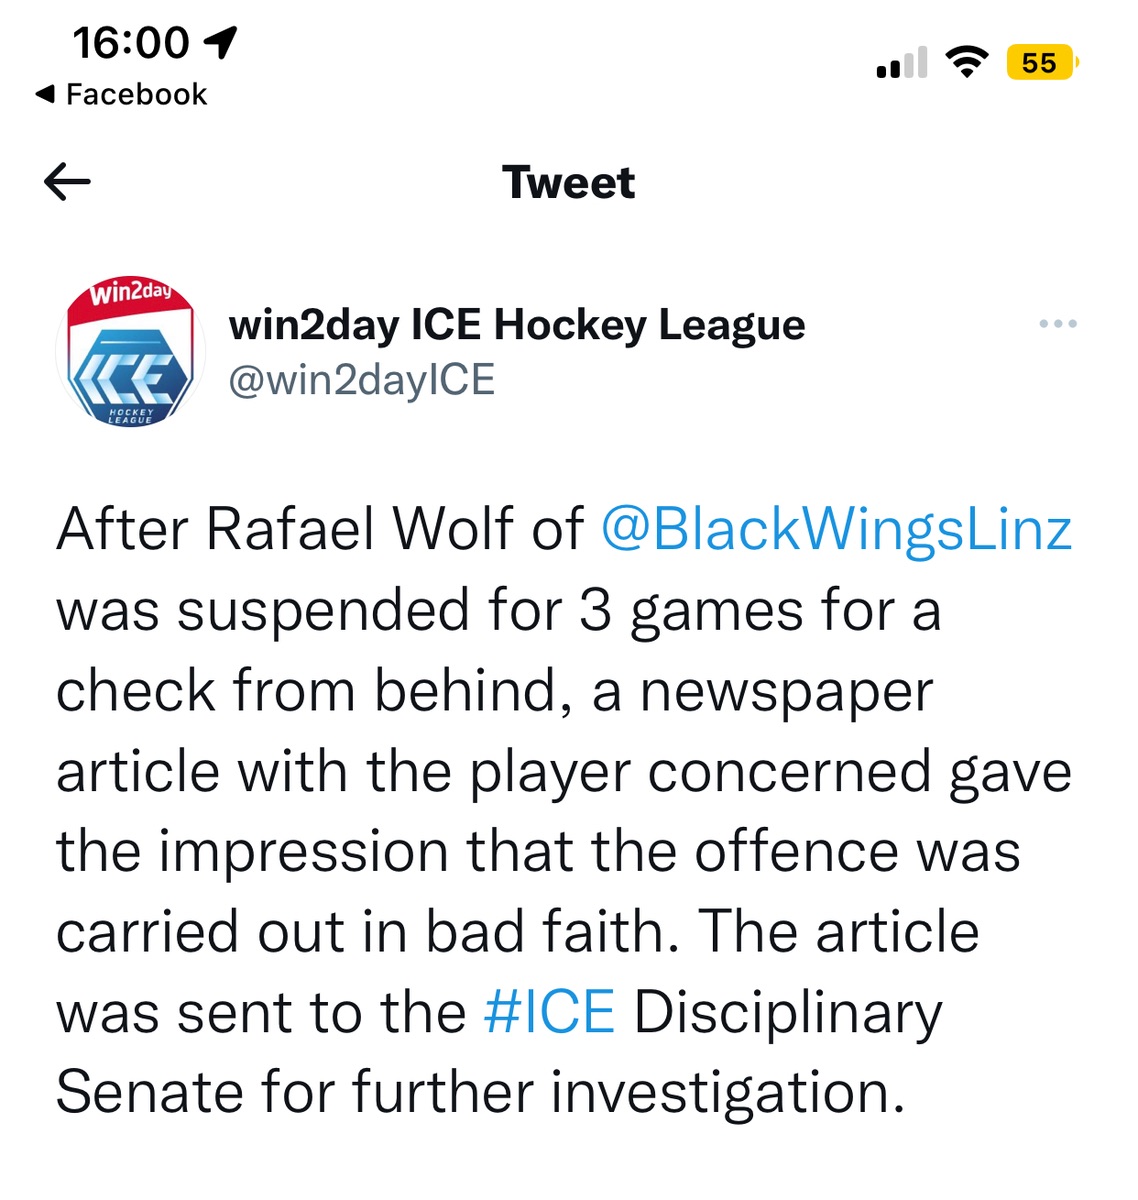Open the #ICE hashtag

click(x=548, y=1012)
